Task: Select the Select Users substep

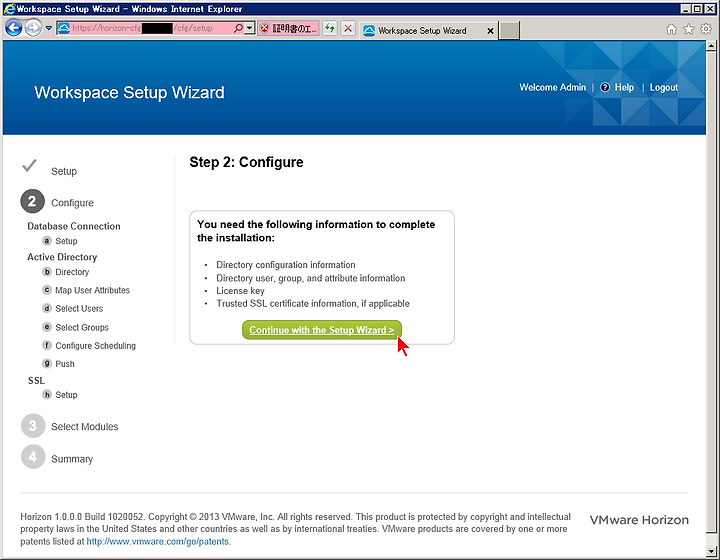Action: tap(79, 308)
